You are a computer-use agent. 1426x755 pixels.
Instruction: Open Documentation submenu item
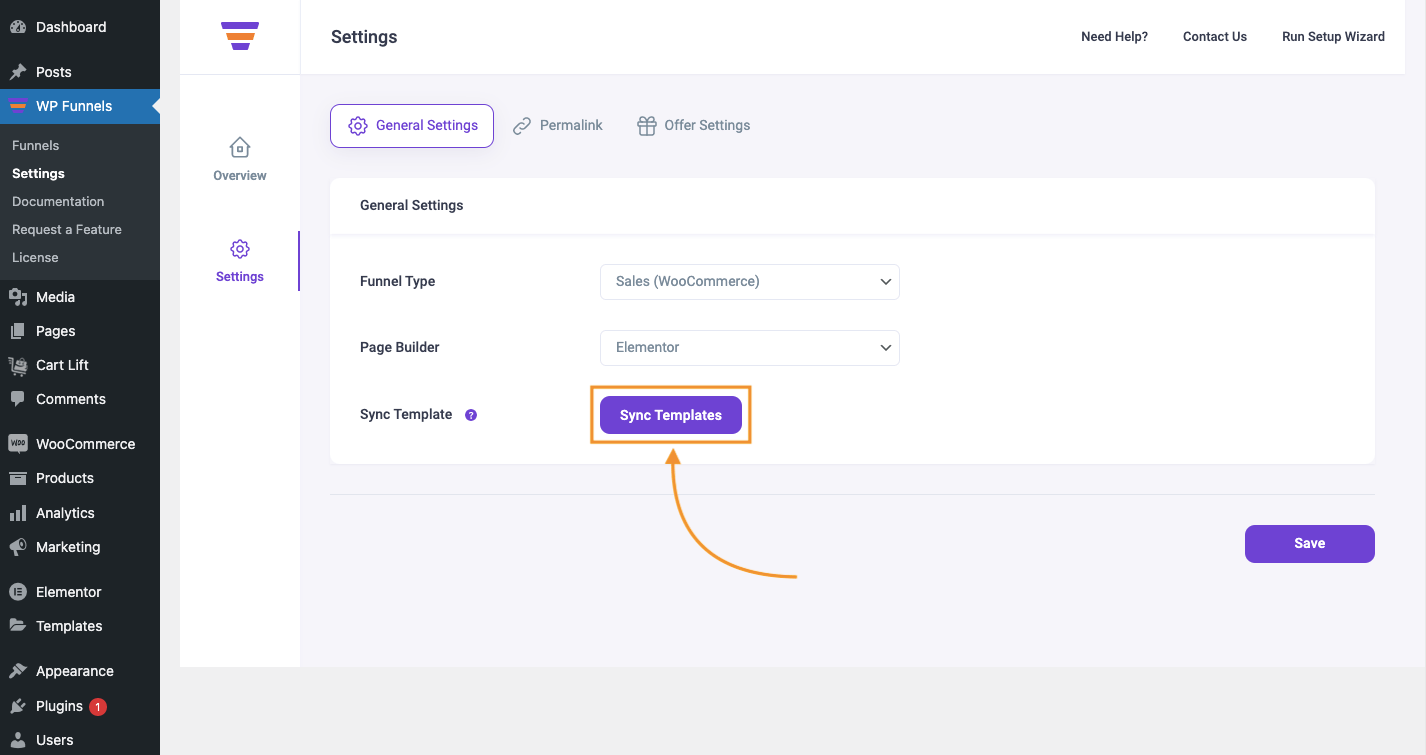pyautogui.click(x=58, y=201)
